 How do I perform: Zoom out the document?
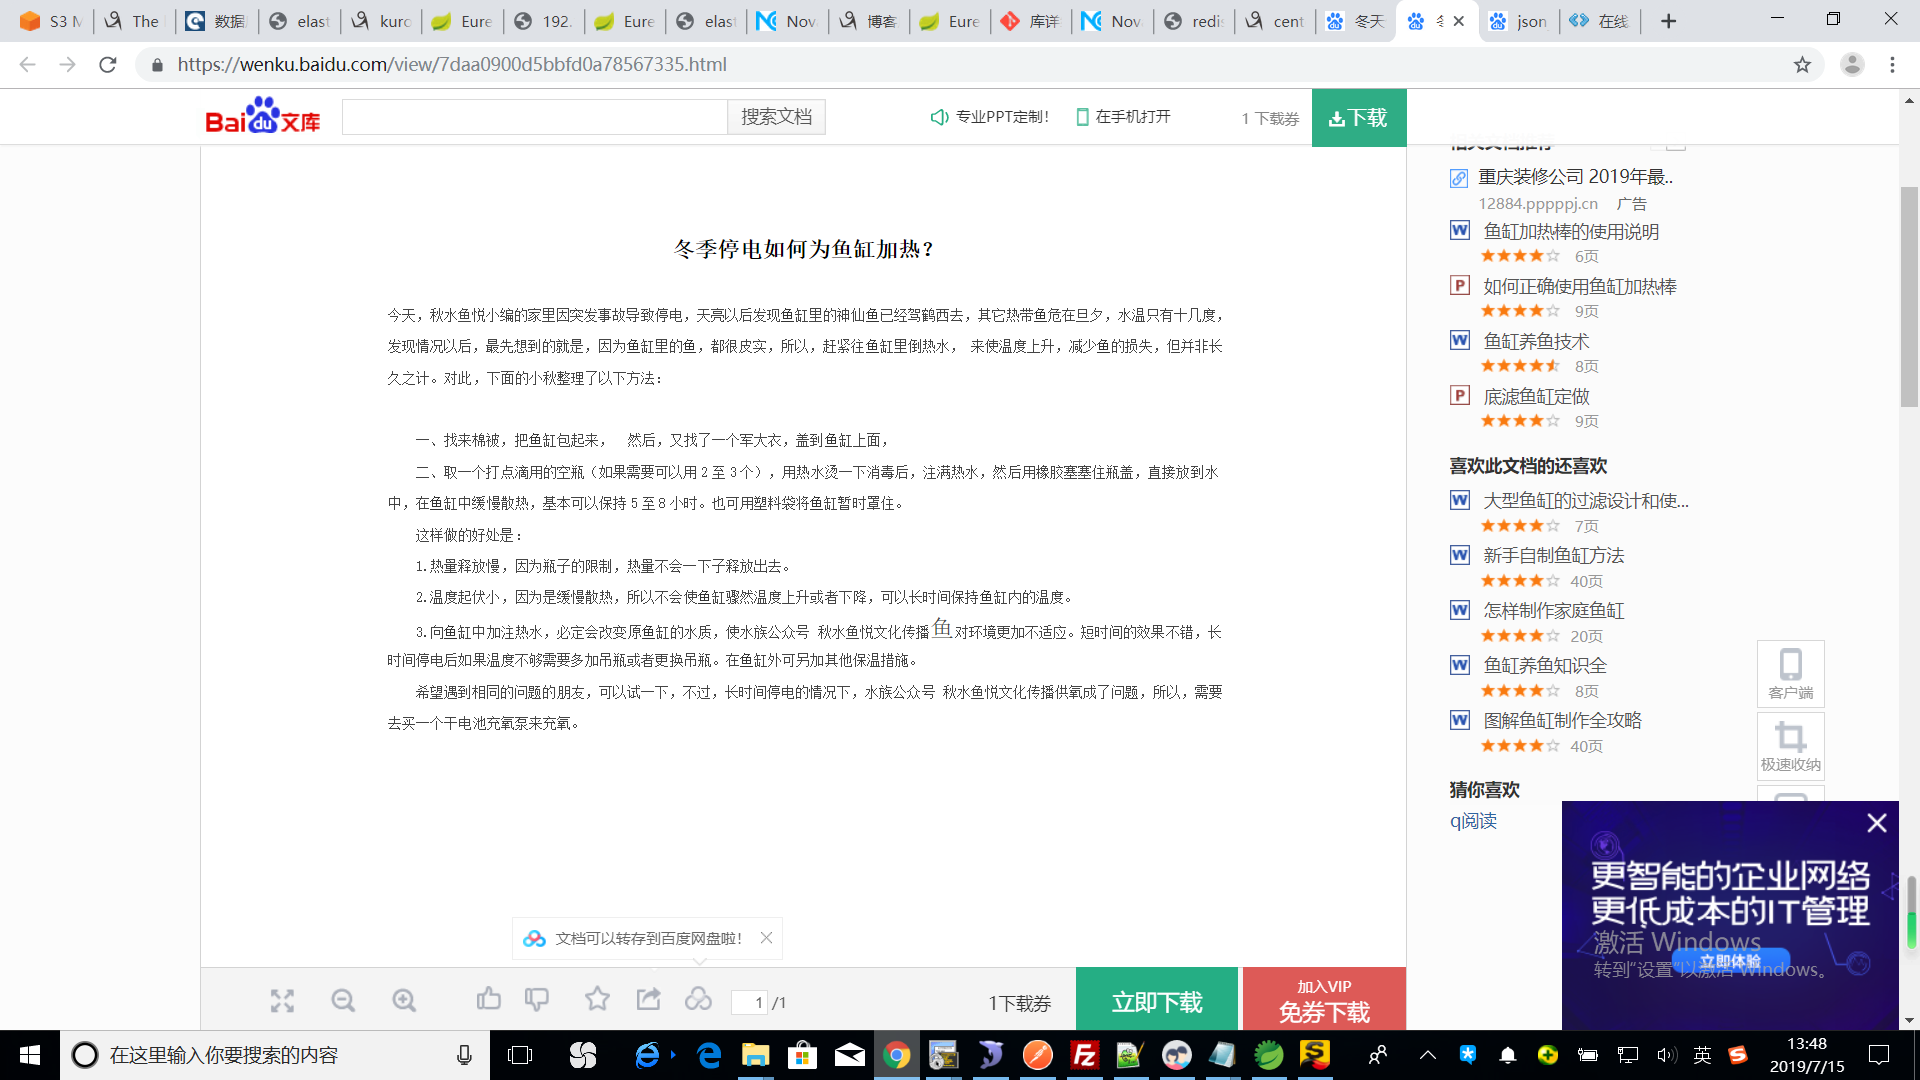(343, 1001)
